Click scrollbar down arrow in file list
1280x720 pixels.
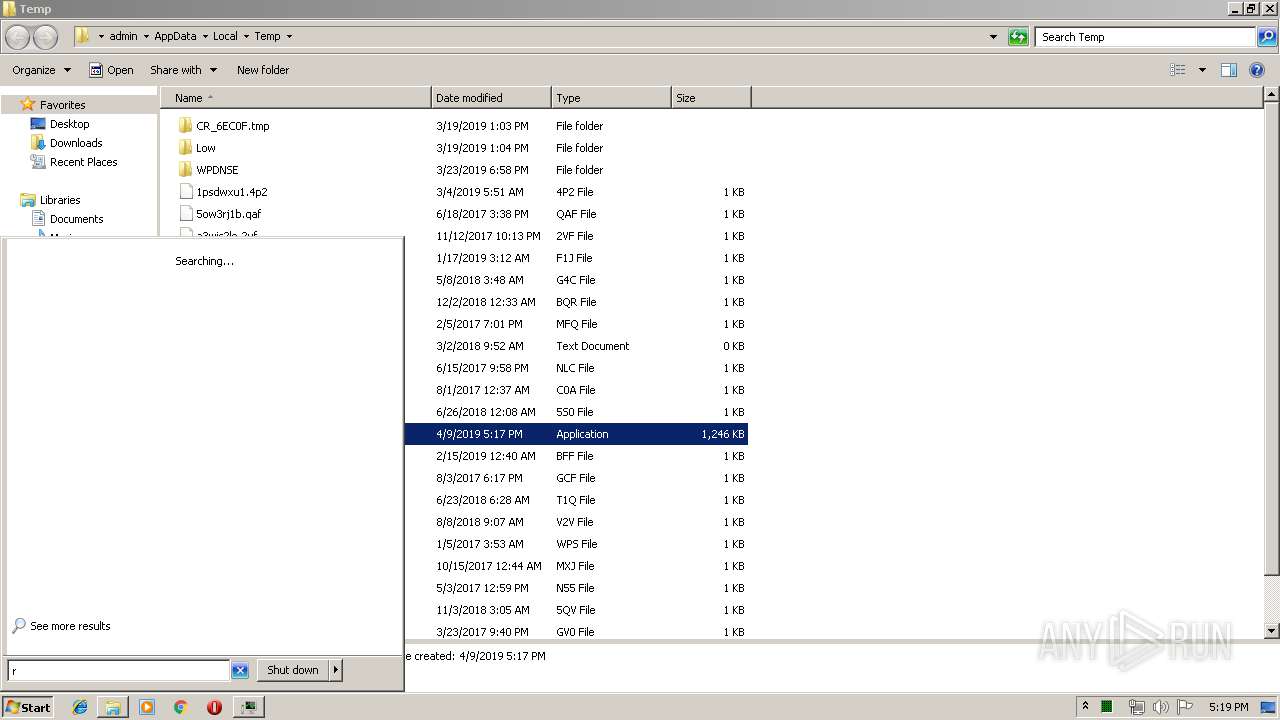pos(1271,631)
